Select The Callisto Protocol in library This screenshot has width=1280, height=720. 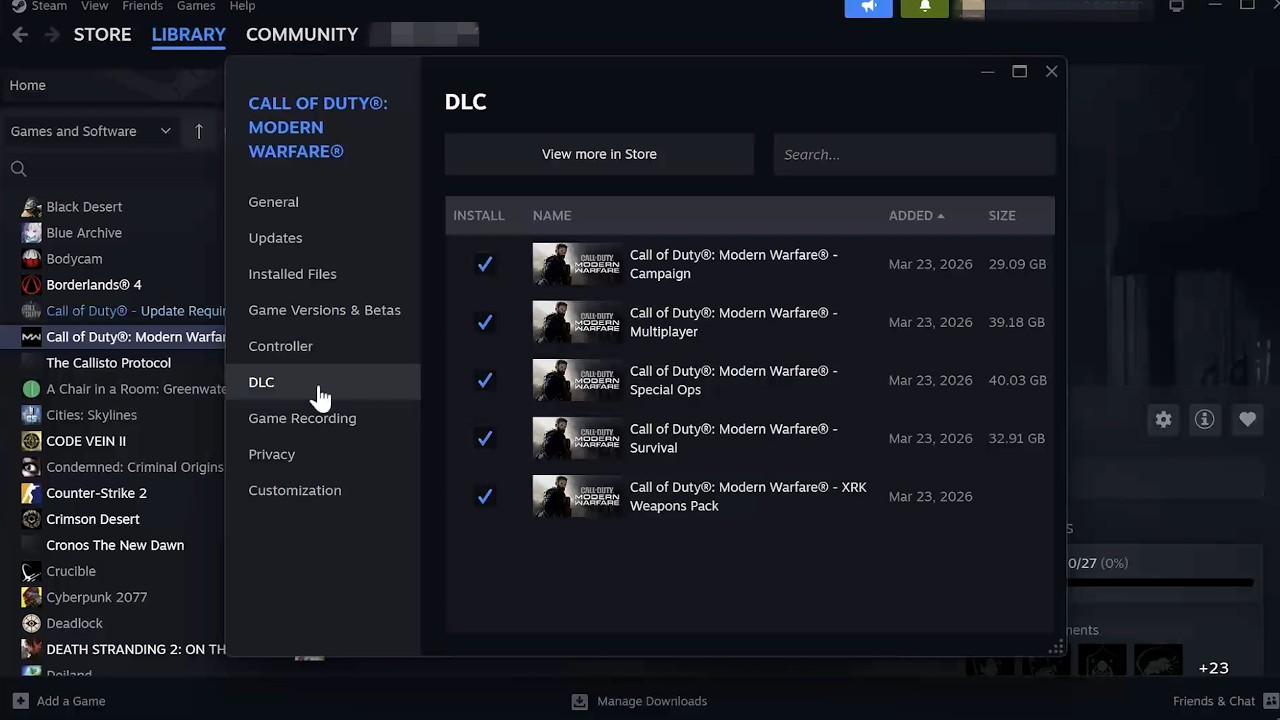(108, 363)
